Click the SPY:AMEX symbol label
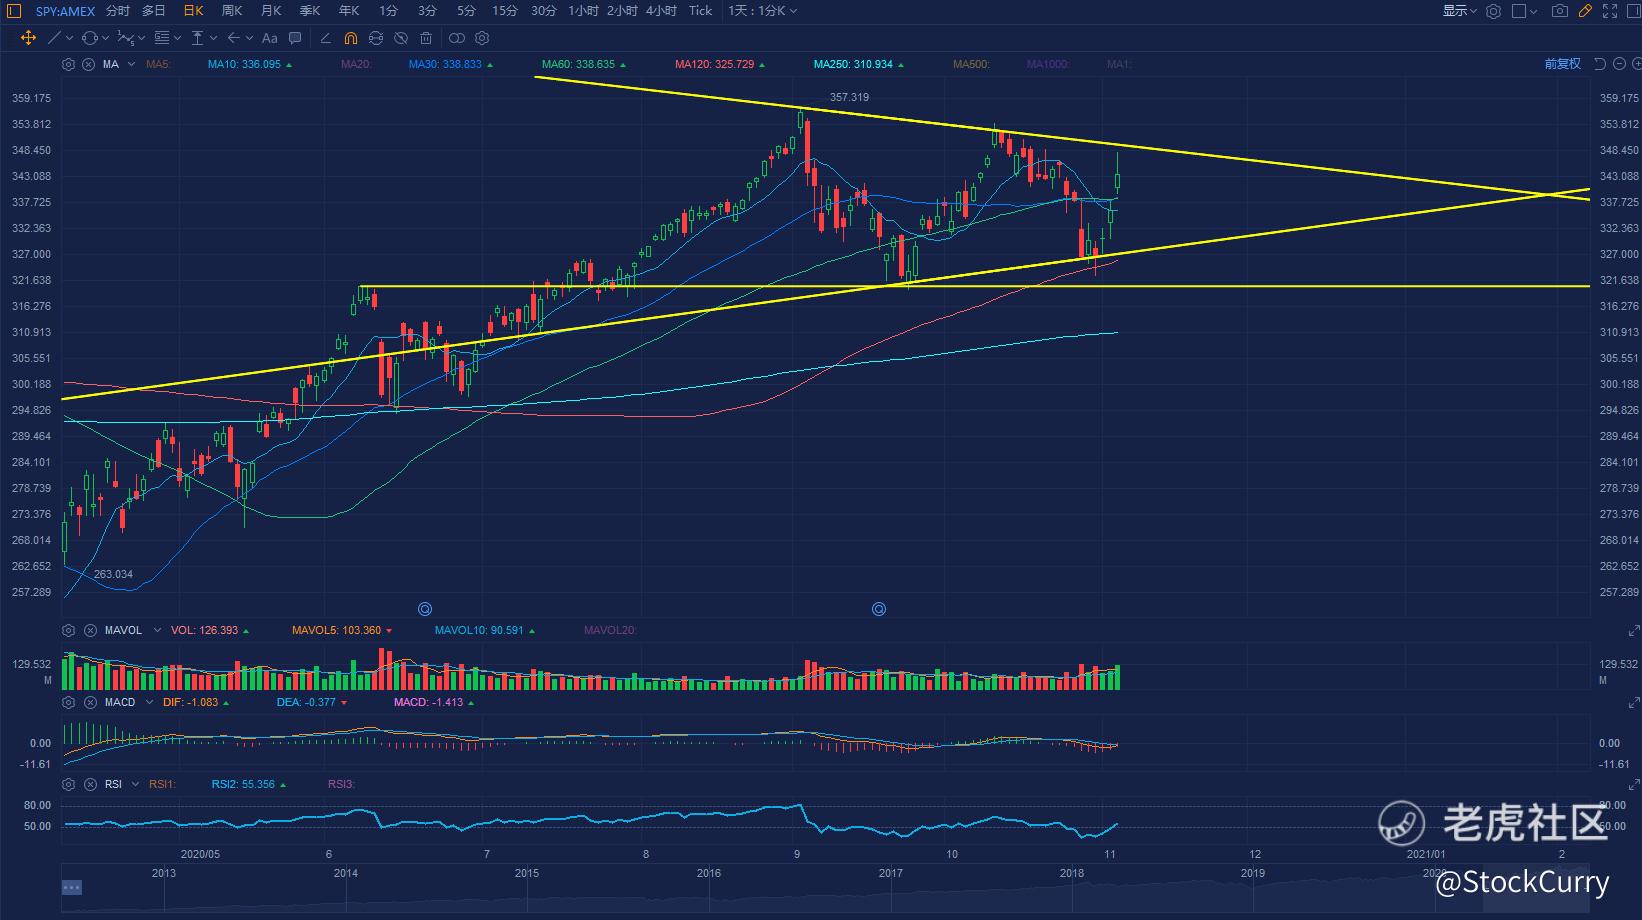This screenshot has height=920, width=1642. (65, 11)
